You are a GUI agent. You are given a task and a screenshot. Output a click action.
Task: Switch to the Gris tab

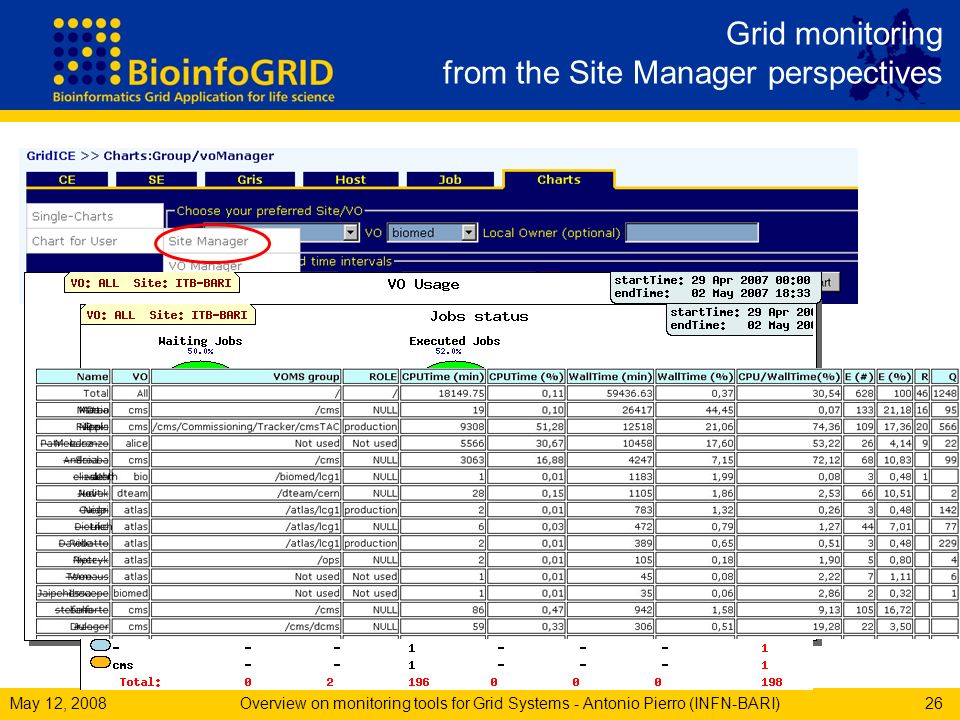250,179
